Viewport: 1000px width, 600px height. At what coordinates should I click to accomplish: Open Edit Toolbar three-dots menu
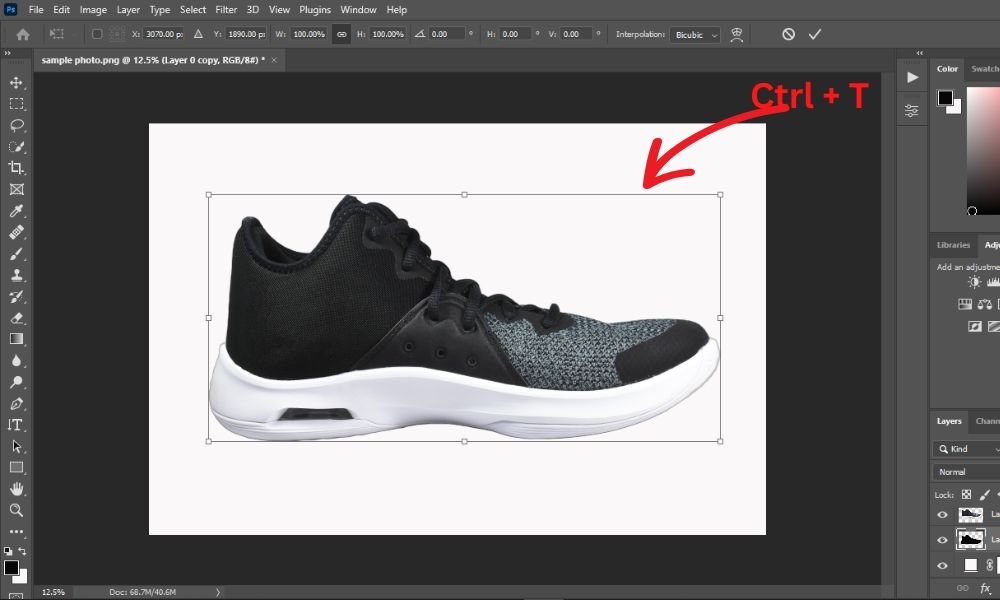coord(16,531)
